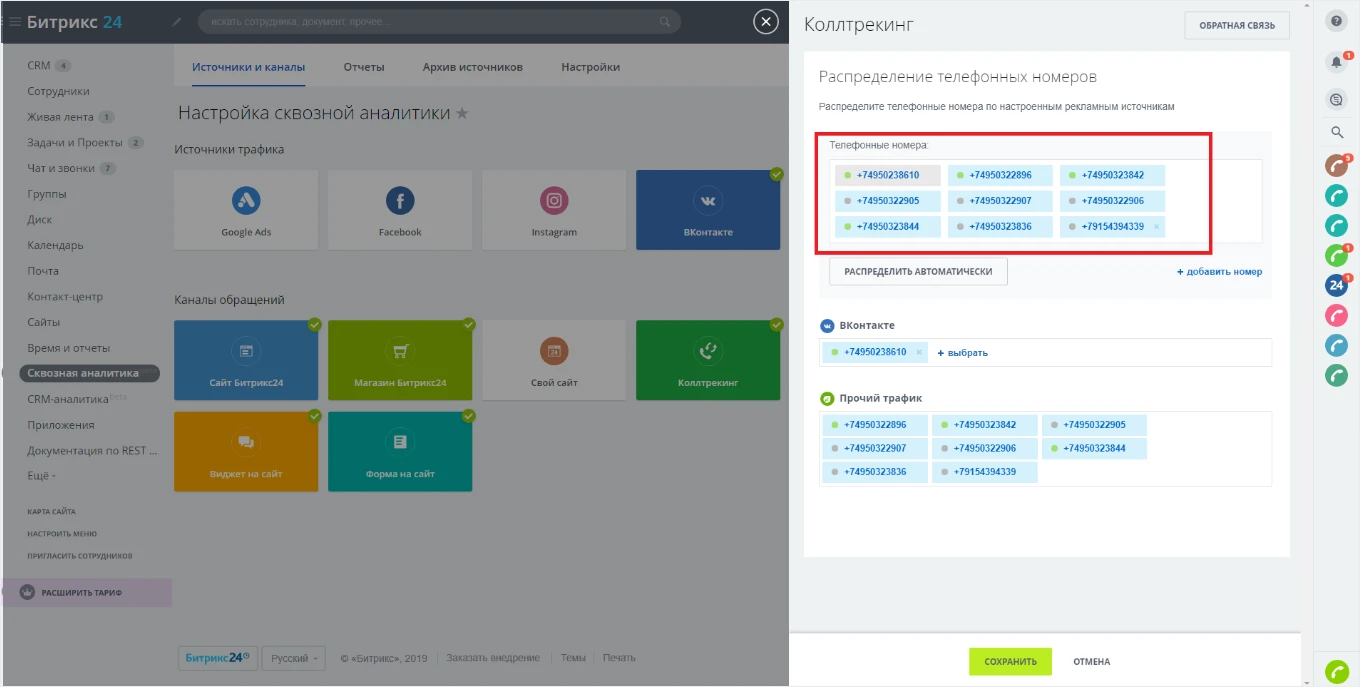Viewport: 1360px width, 687px height.
Task: Click the НАСТРОИТЬ МЕНЮ link
Action: 62,534
